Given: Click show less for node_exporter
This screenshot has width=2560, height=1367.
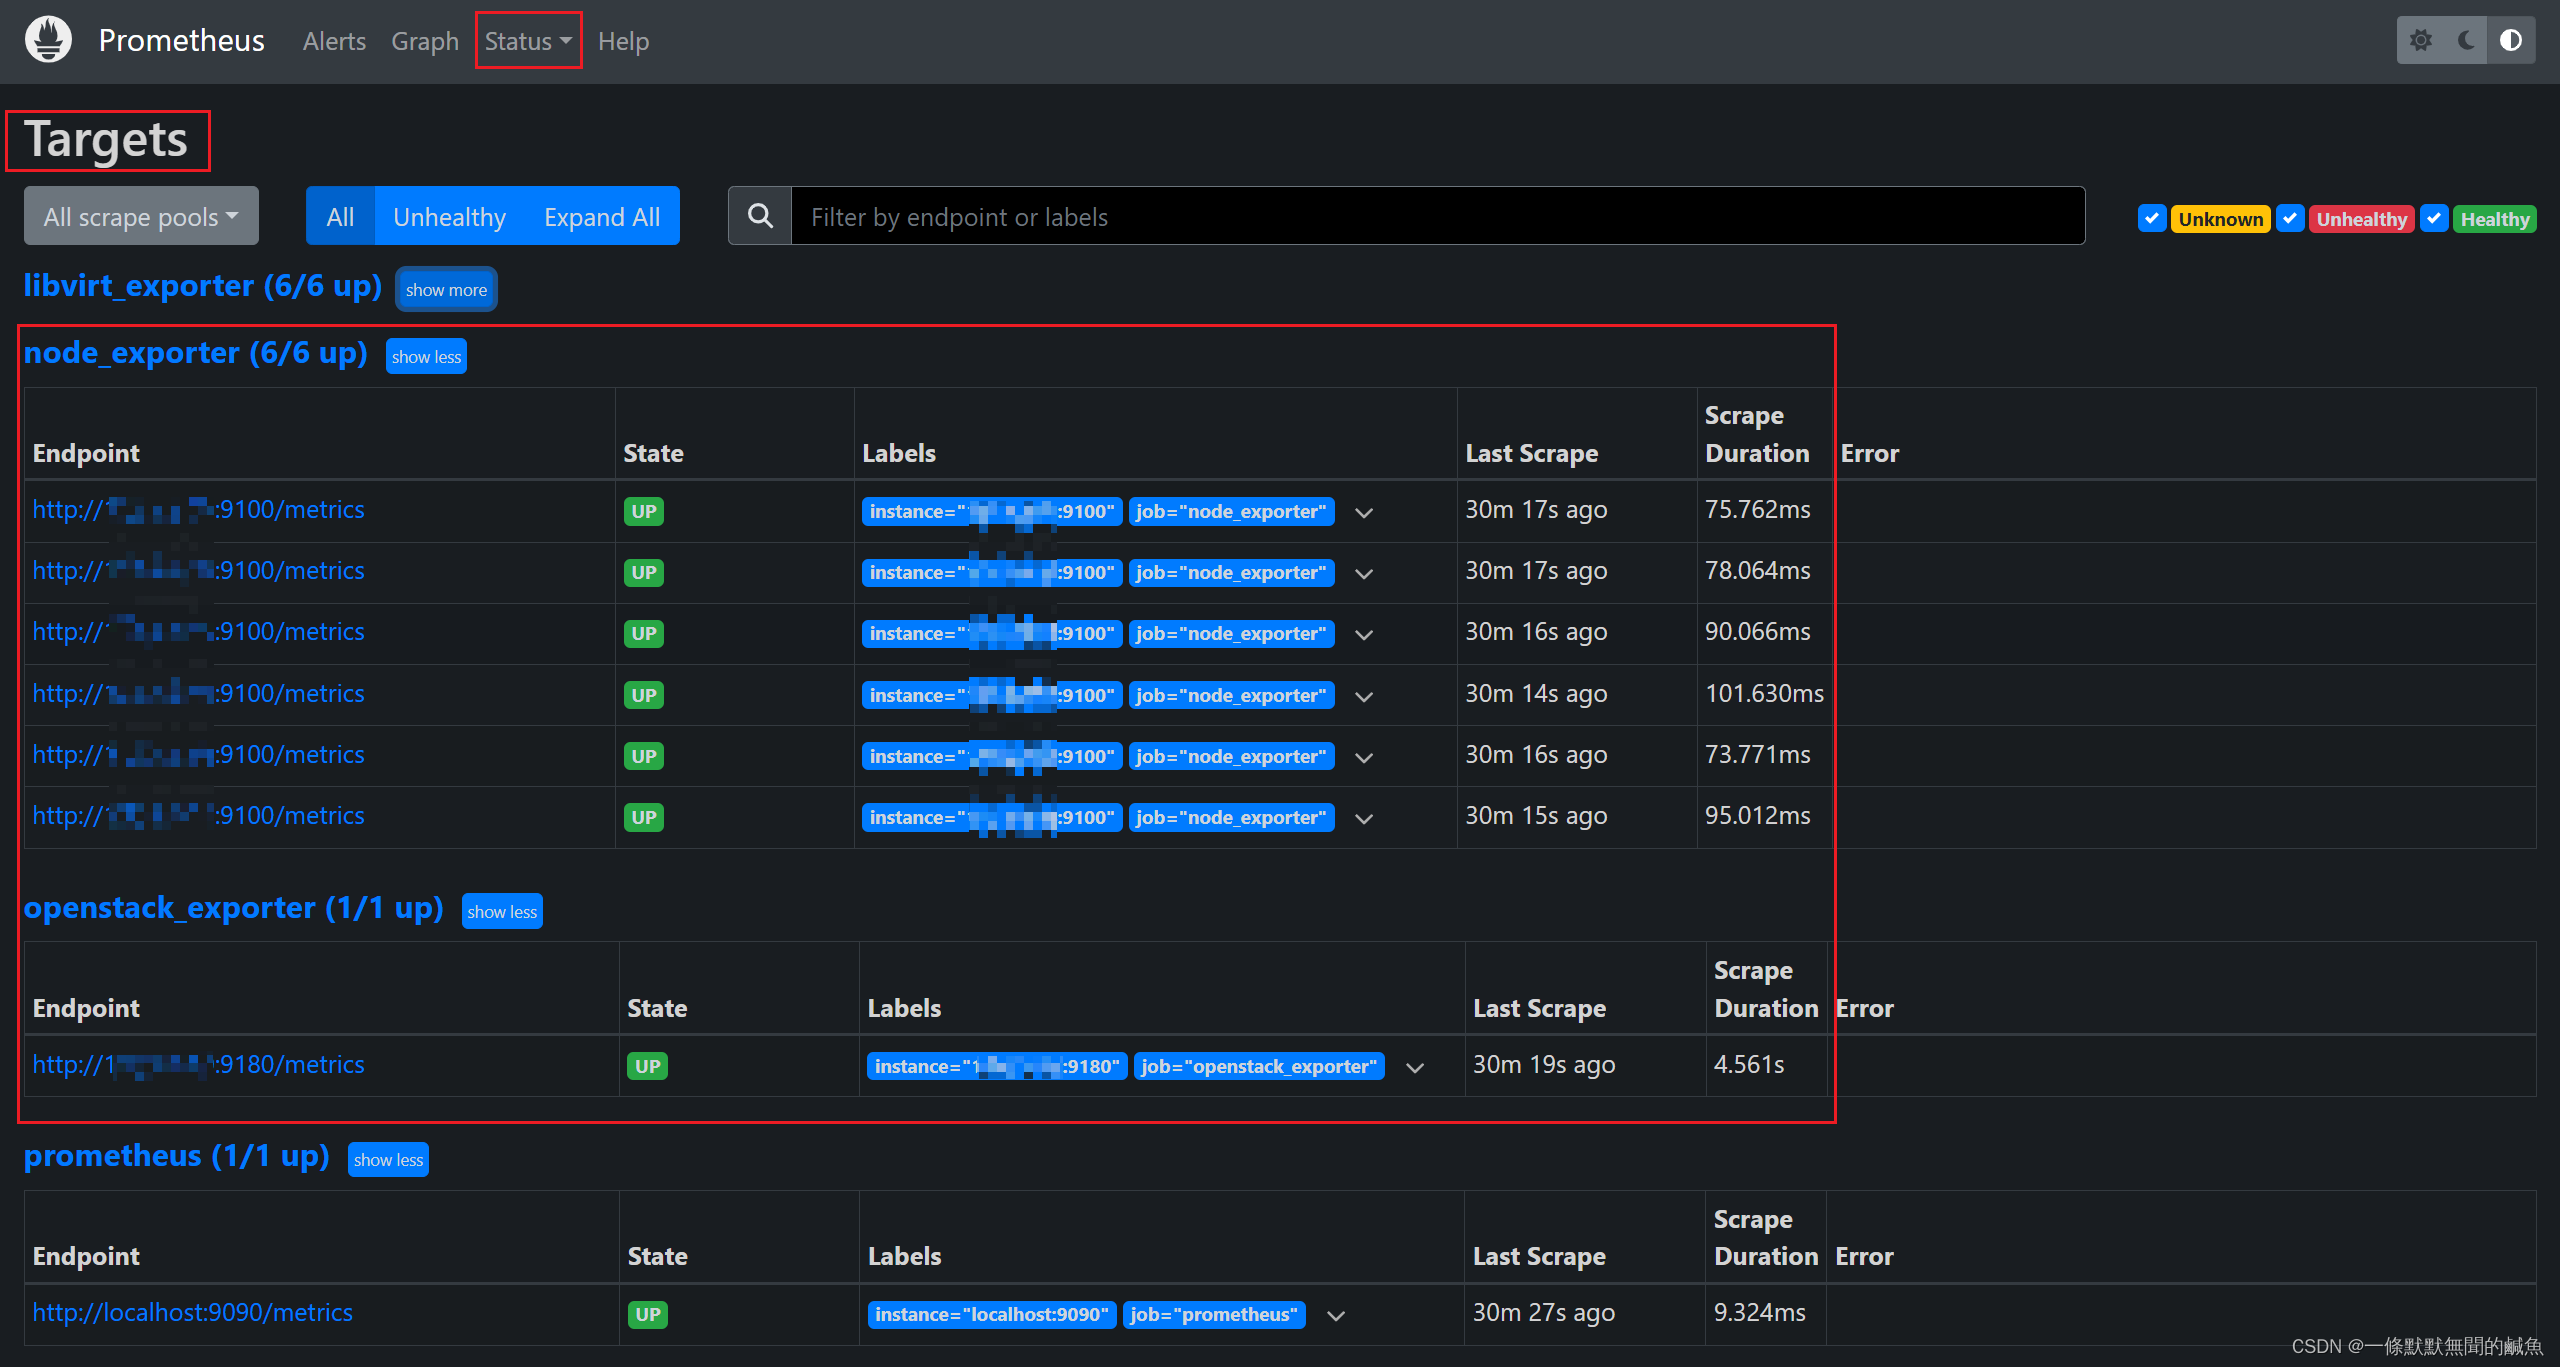Looking at the screenshot, I should (x=426, y=356).
